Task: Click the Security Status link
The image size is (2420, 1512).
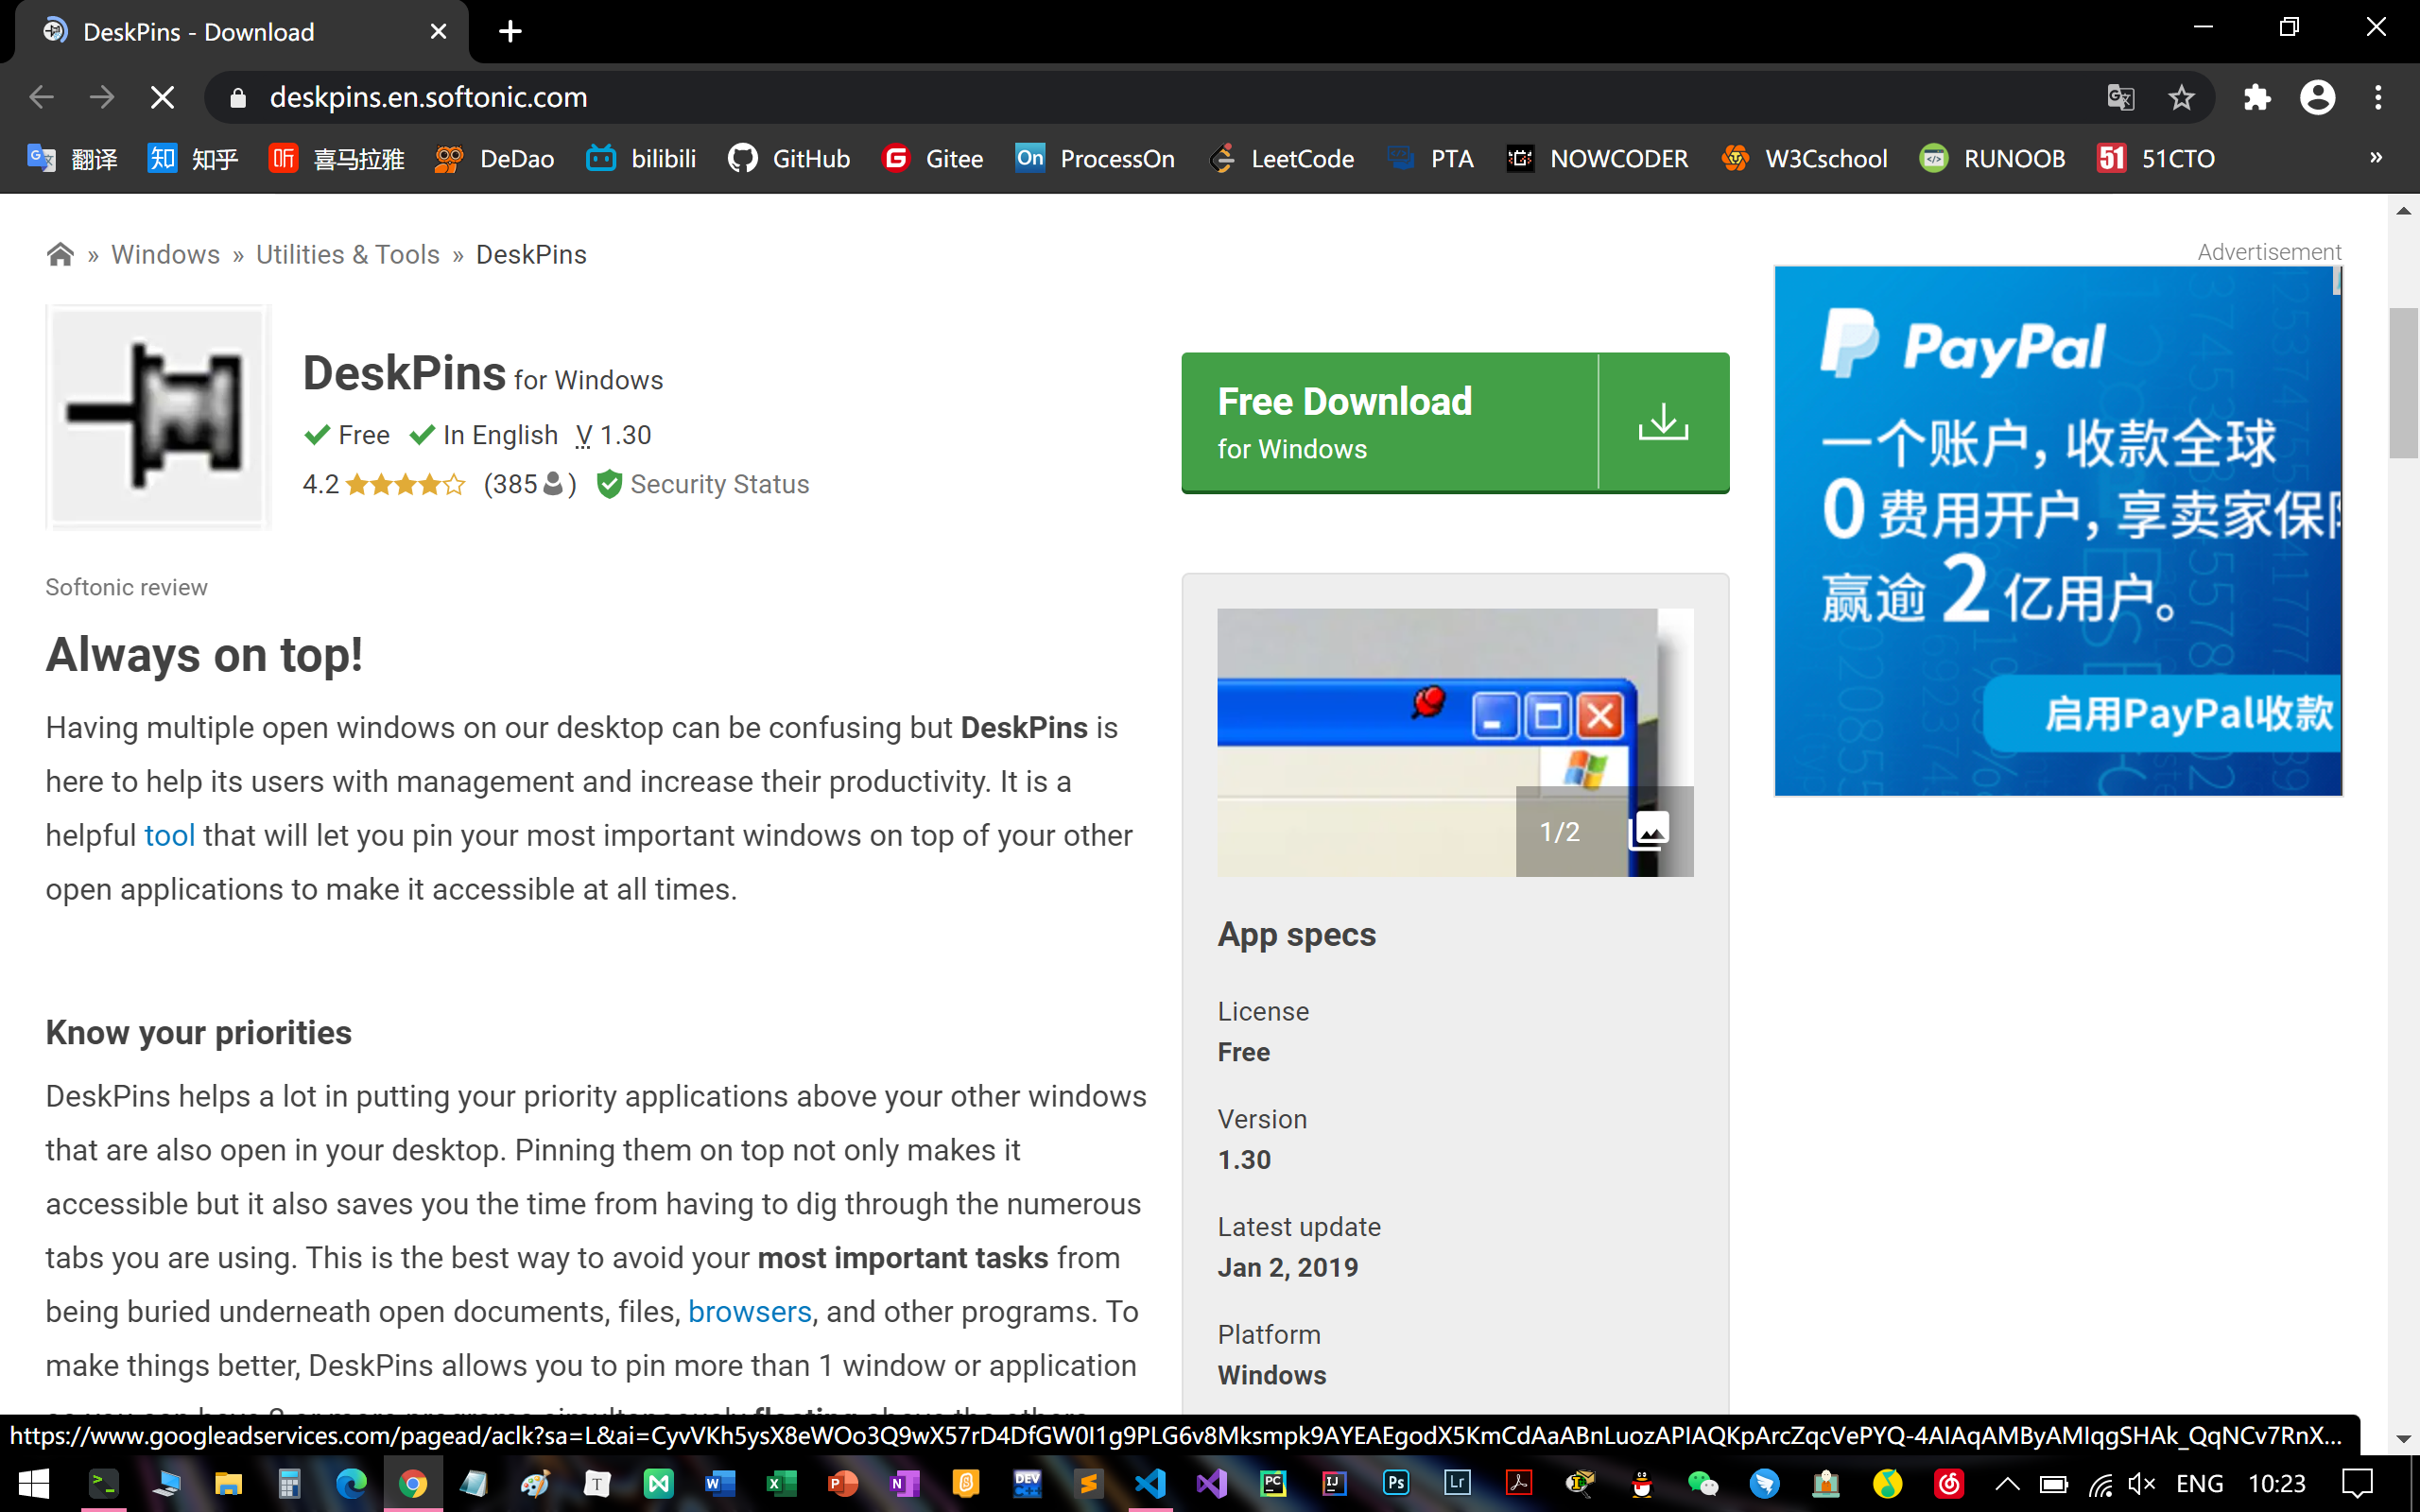Action: tap(718, 485)
